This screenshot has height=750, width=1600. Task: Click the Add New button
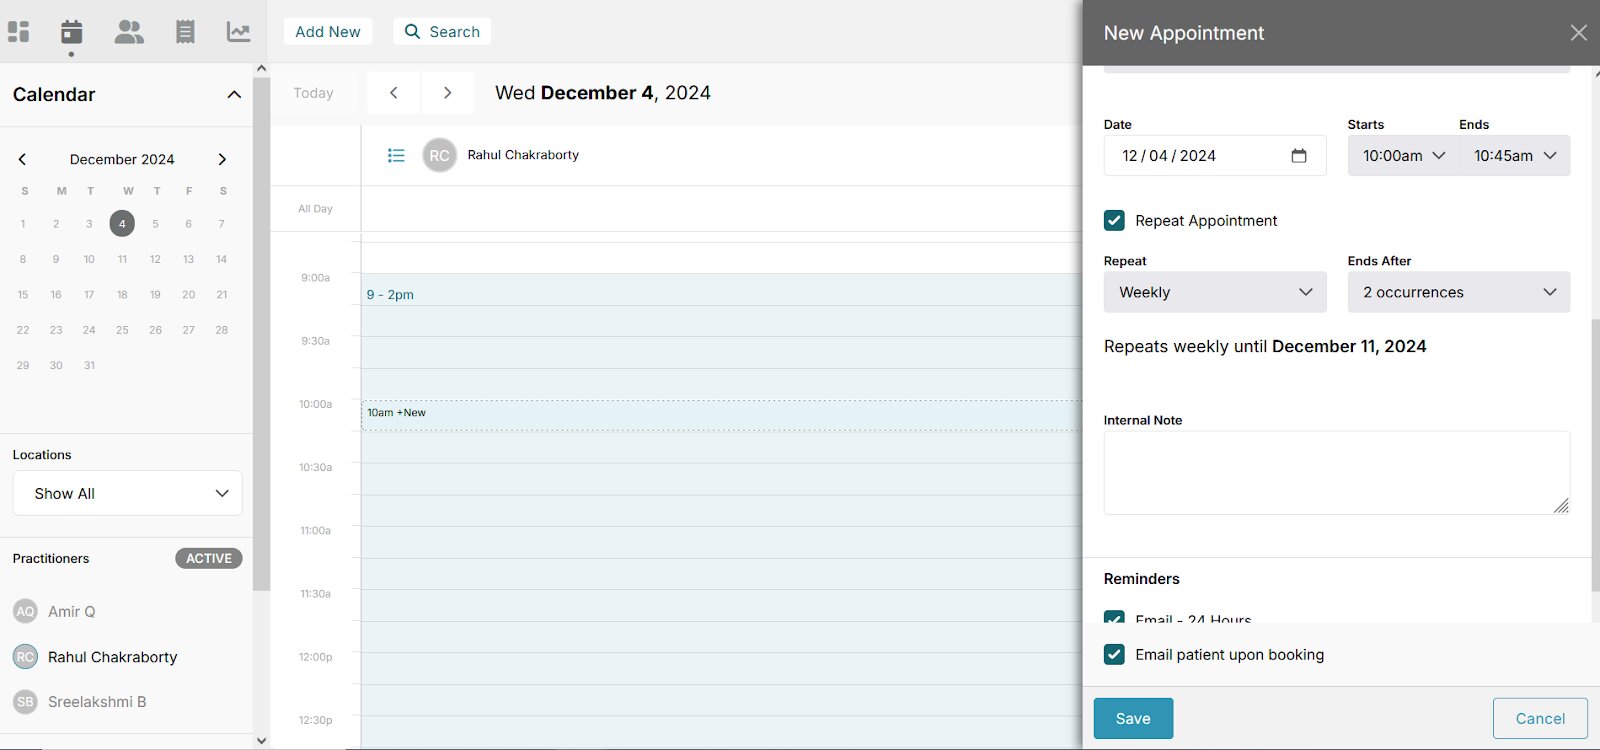click(x=328, y=32)
